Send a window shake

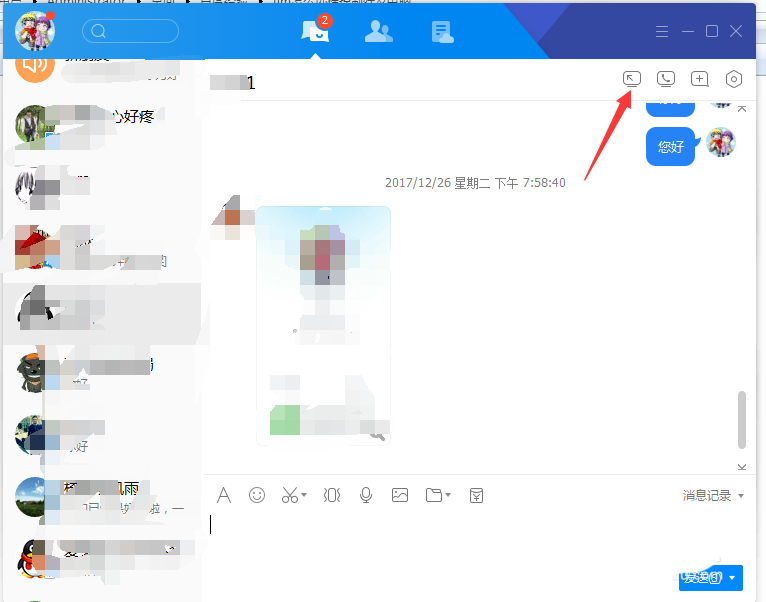pyautogui.click(x=332, y=495)
